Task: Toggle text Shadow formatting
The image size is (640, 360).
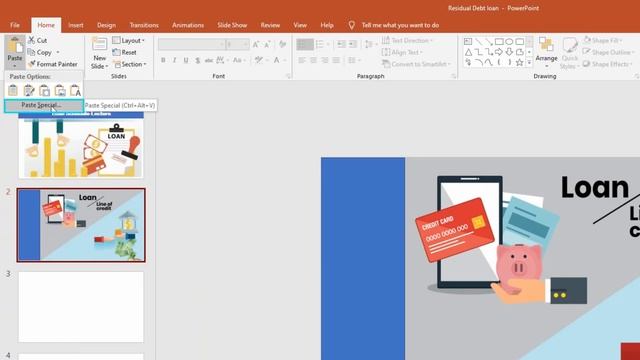Action: (198, 60)
